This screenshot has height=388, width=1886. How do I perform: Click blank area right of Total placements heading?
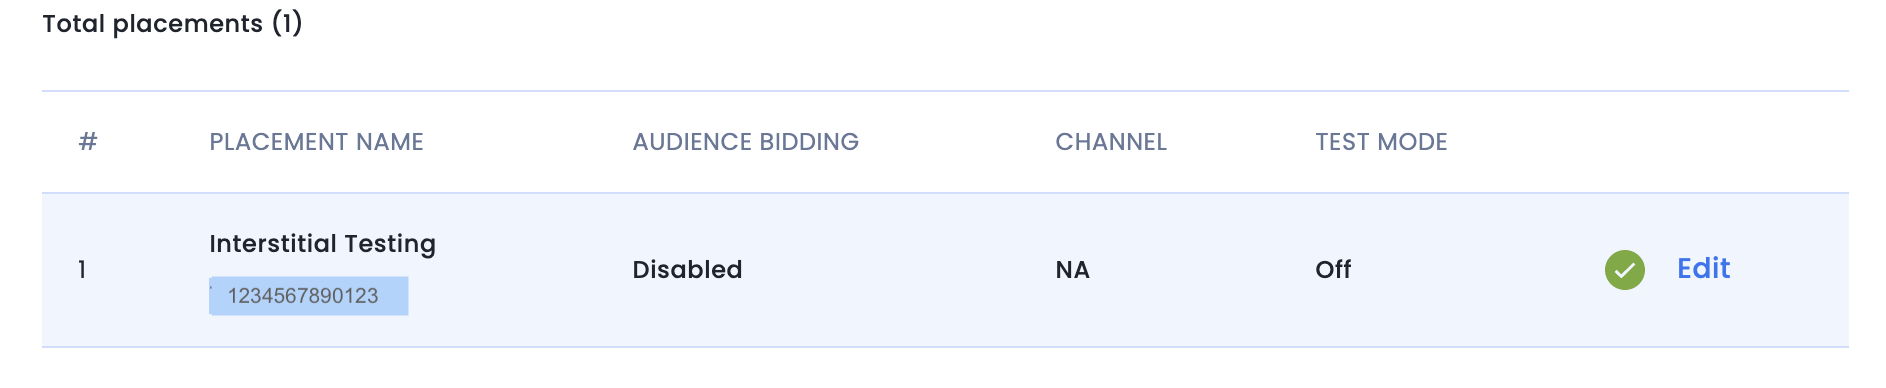click(1000, 23)
